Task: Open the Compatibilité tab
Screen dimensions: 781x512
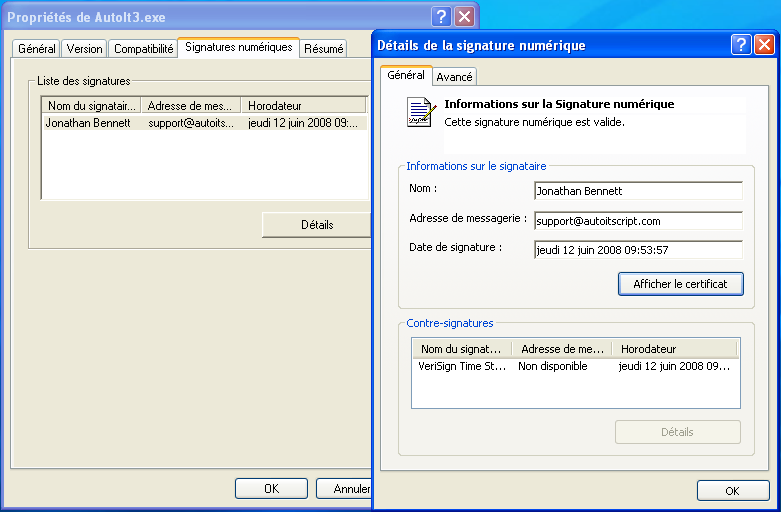Action: [143, 48]
